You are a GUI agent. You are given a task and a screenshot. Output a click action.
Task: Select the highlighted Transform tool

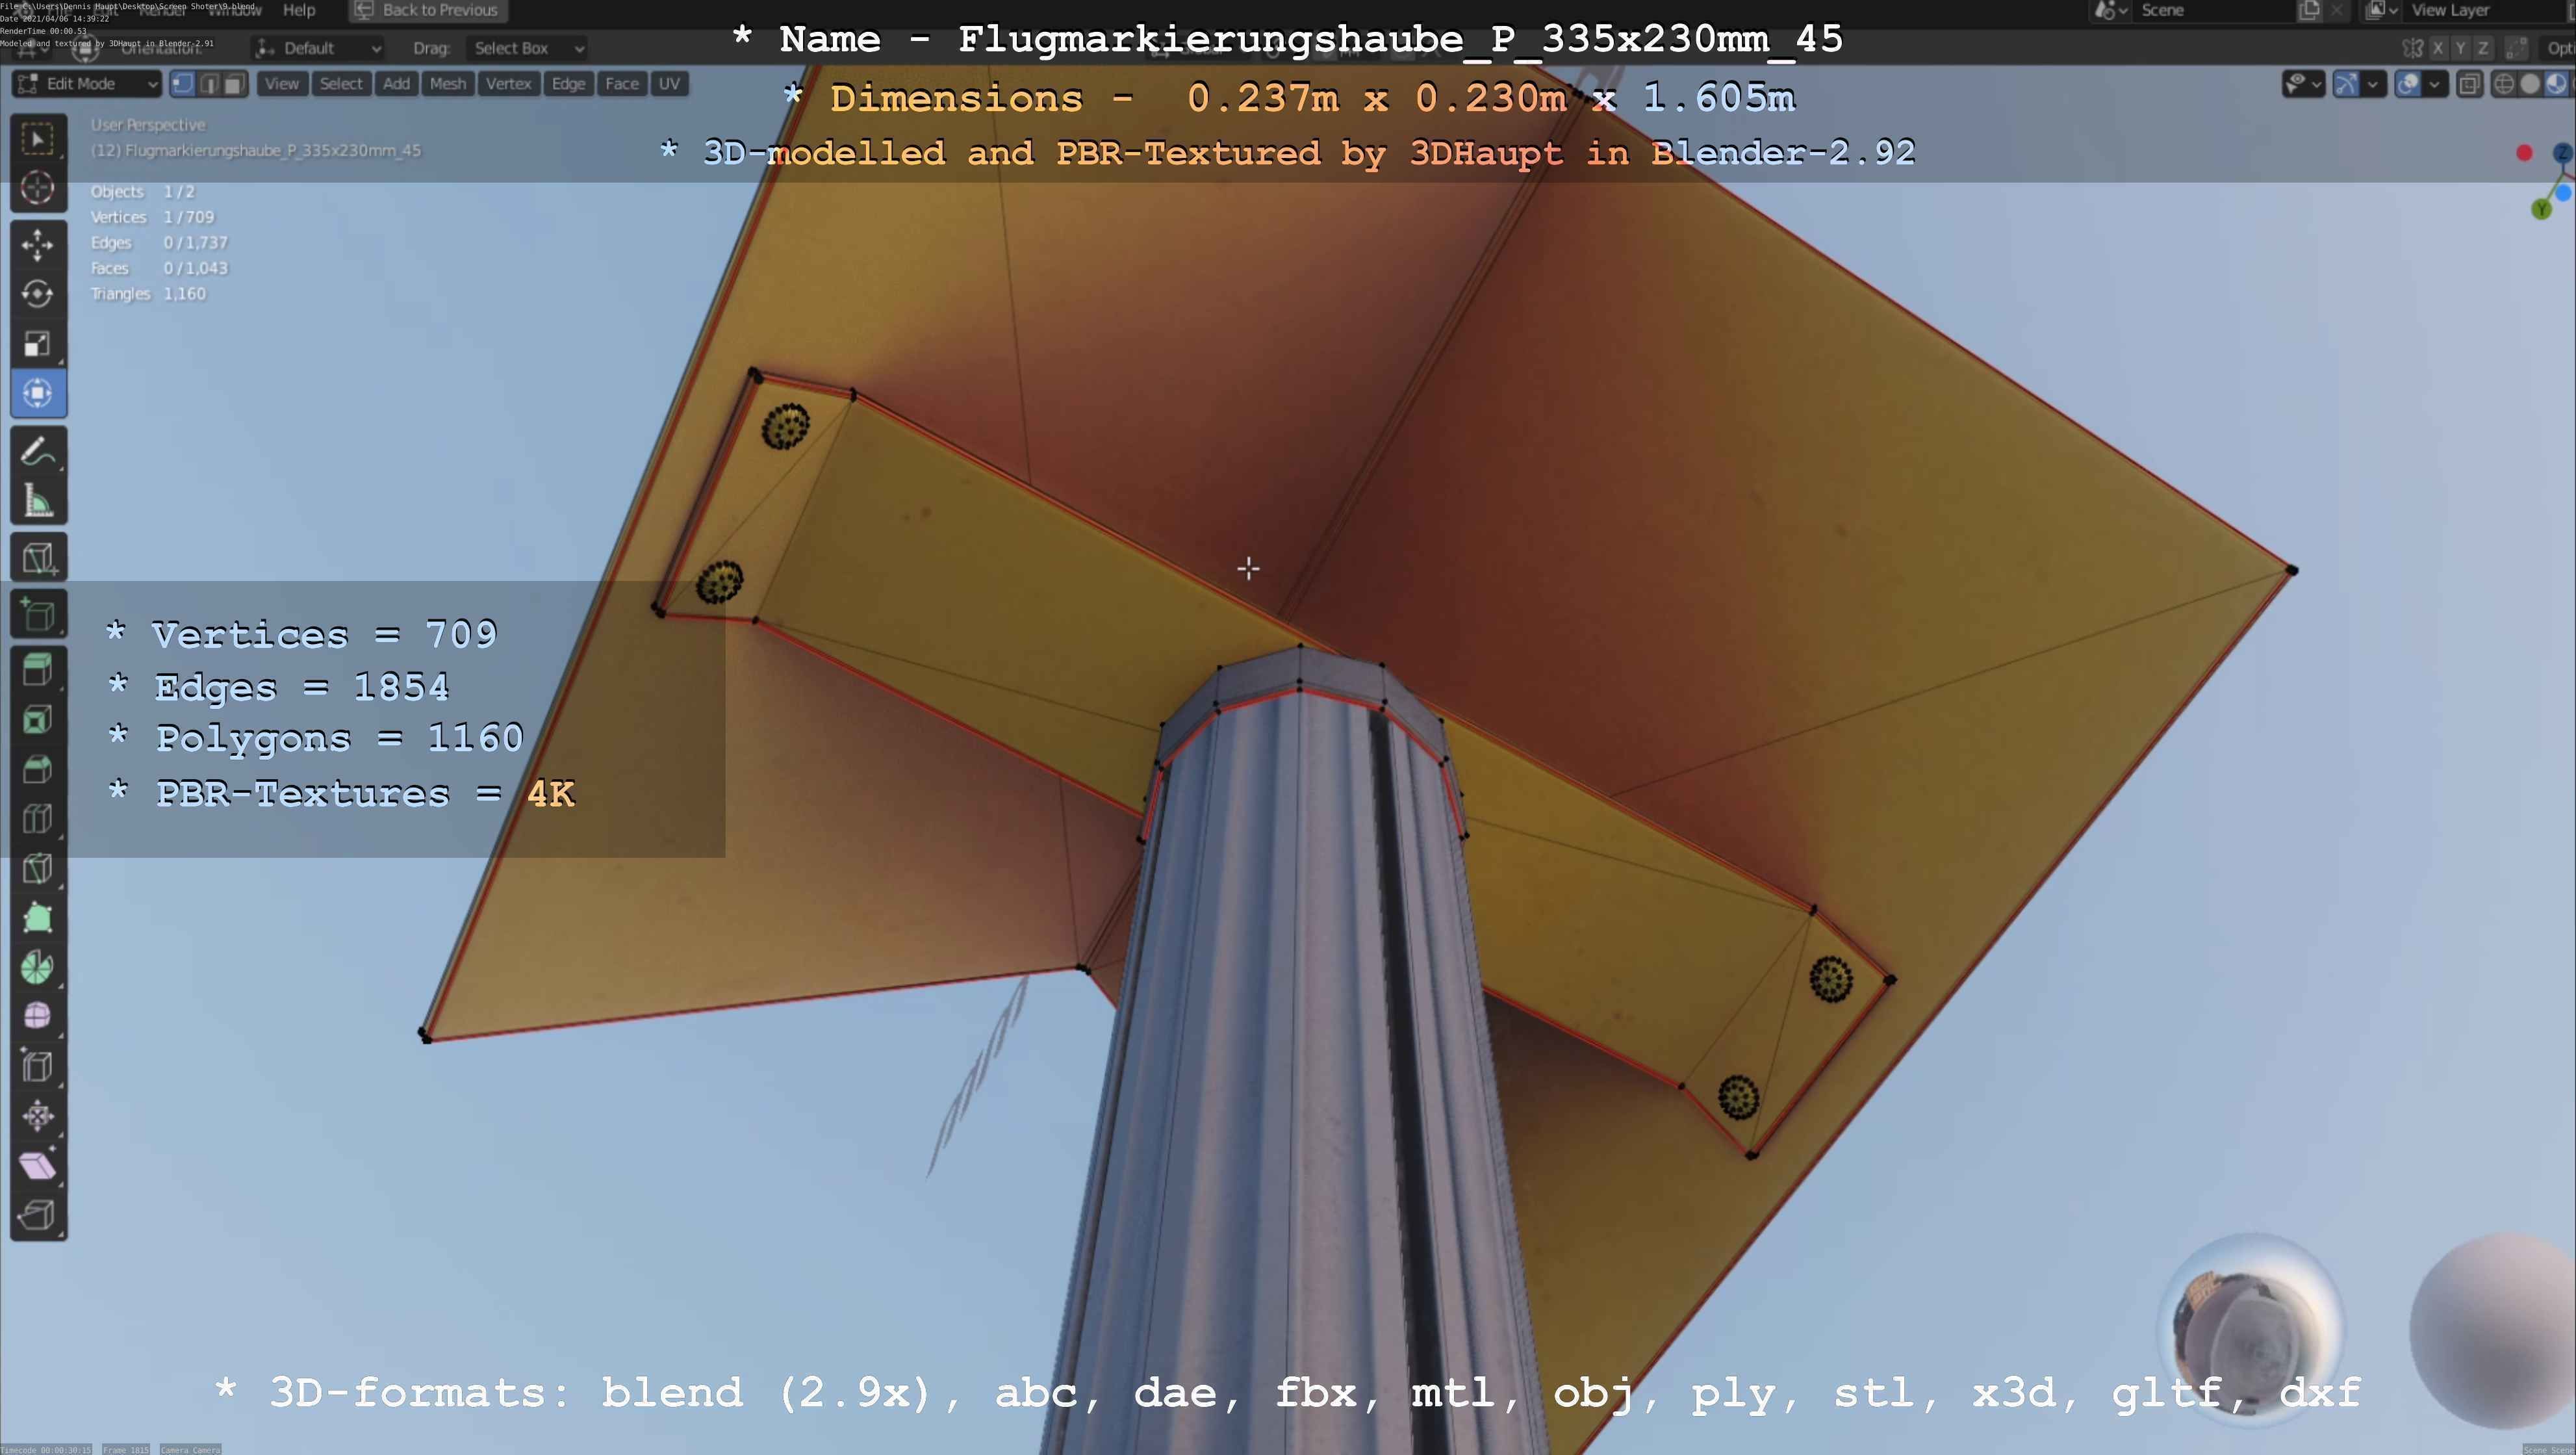tap(38, 393)
